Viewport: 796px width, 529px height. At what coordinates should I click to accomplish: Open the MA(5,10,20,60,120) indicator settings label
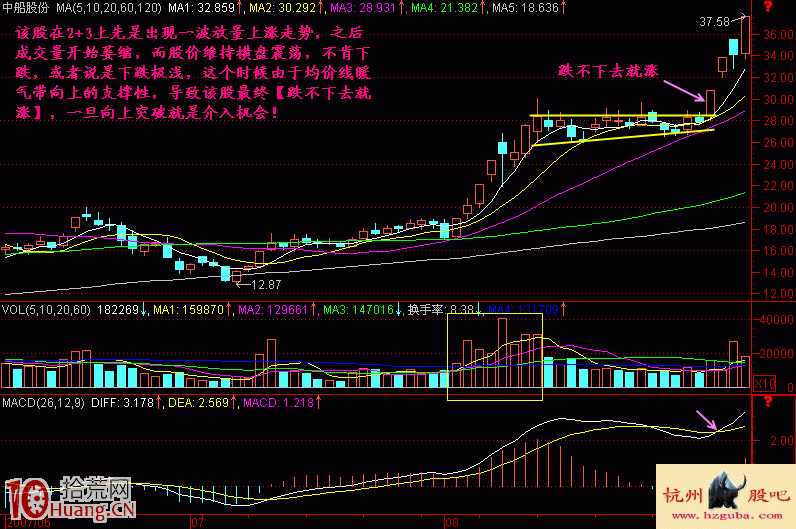(x=109, y=8)
